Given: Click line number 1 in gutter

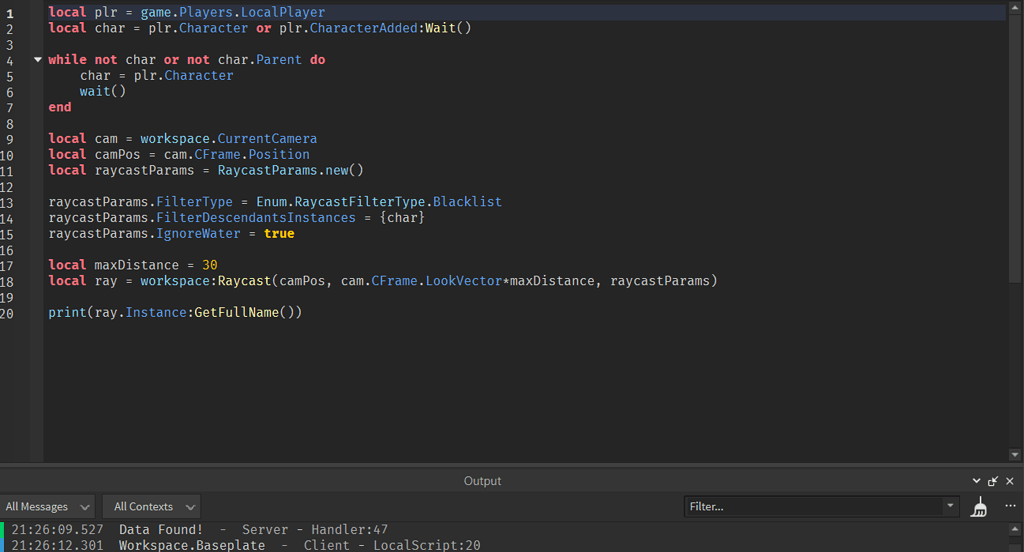Looking at the screenshot, I should [x=9, y=13].
